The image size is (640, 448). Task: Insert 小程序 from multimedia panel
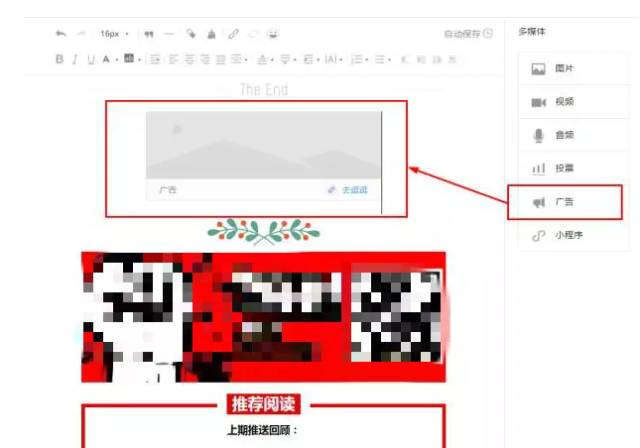coord(565,236)
